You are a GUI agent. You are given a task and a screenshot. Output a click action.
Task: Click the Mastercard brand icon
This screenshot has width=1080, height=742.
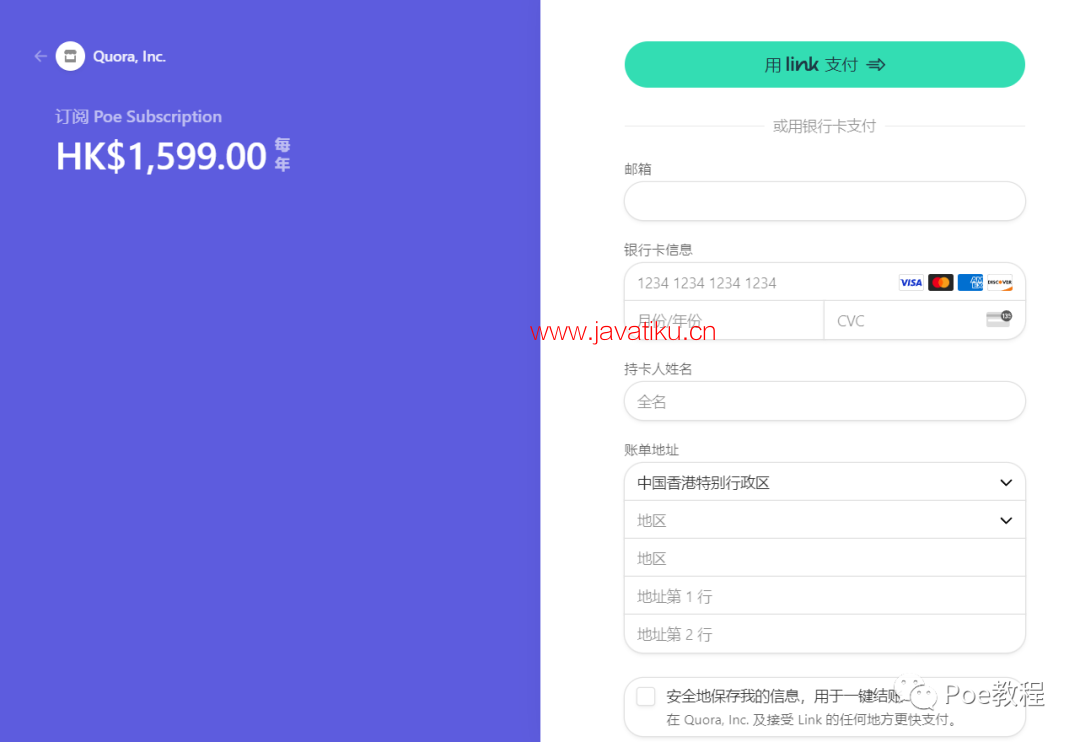[x=940, y=282]
